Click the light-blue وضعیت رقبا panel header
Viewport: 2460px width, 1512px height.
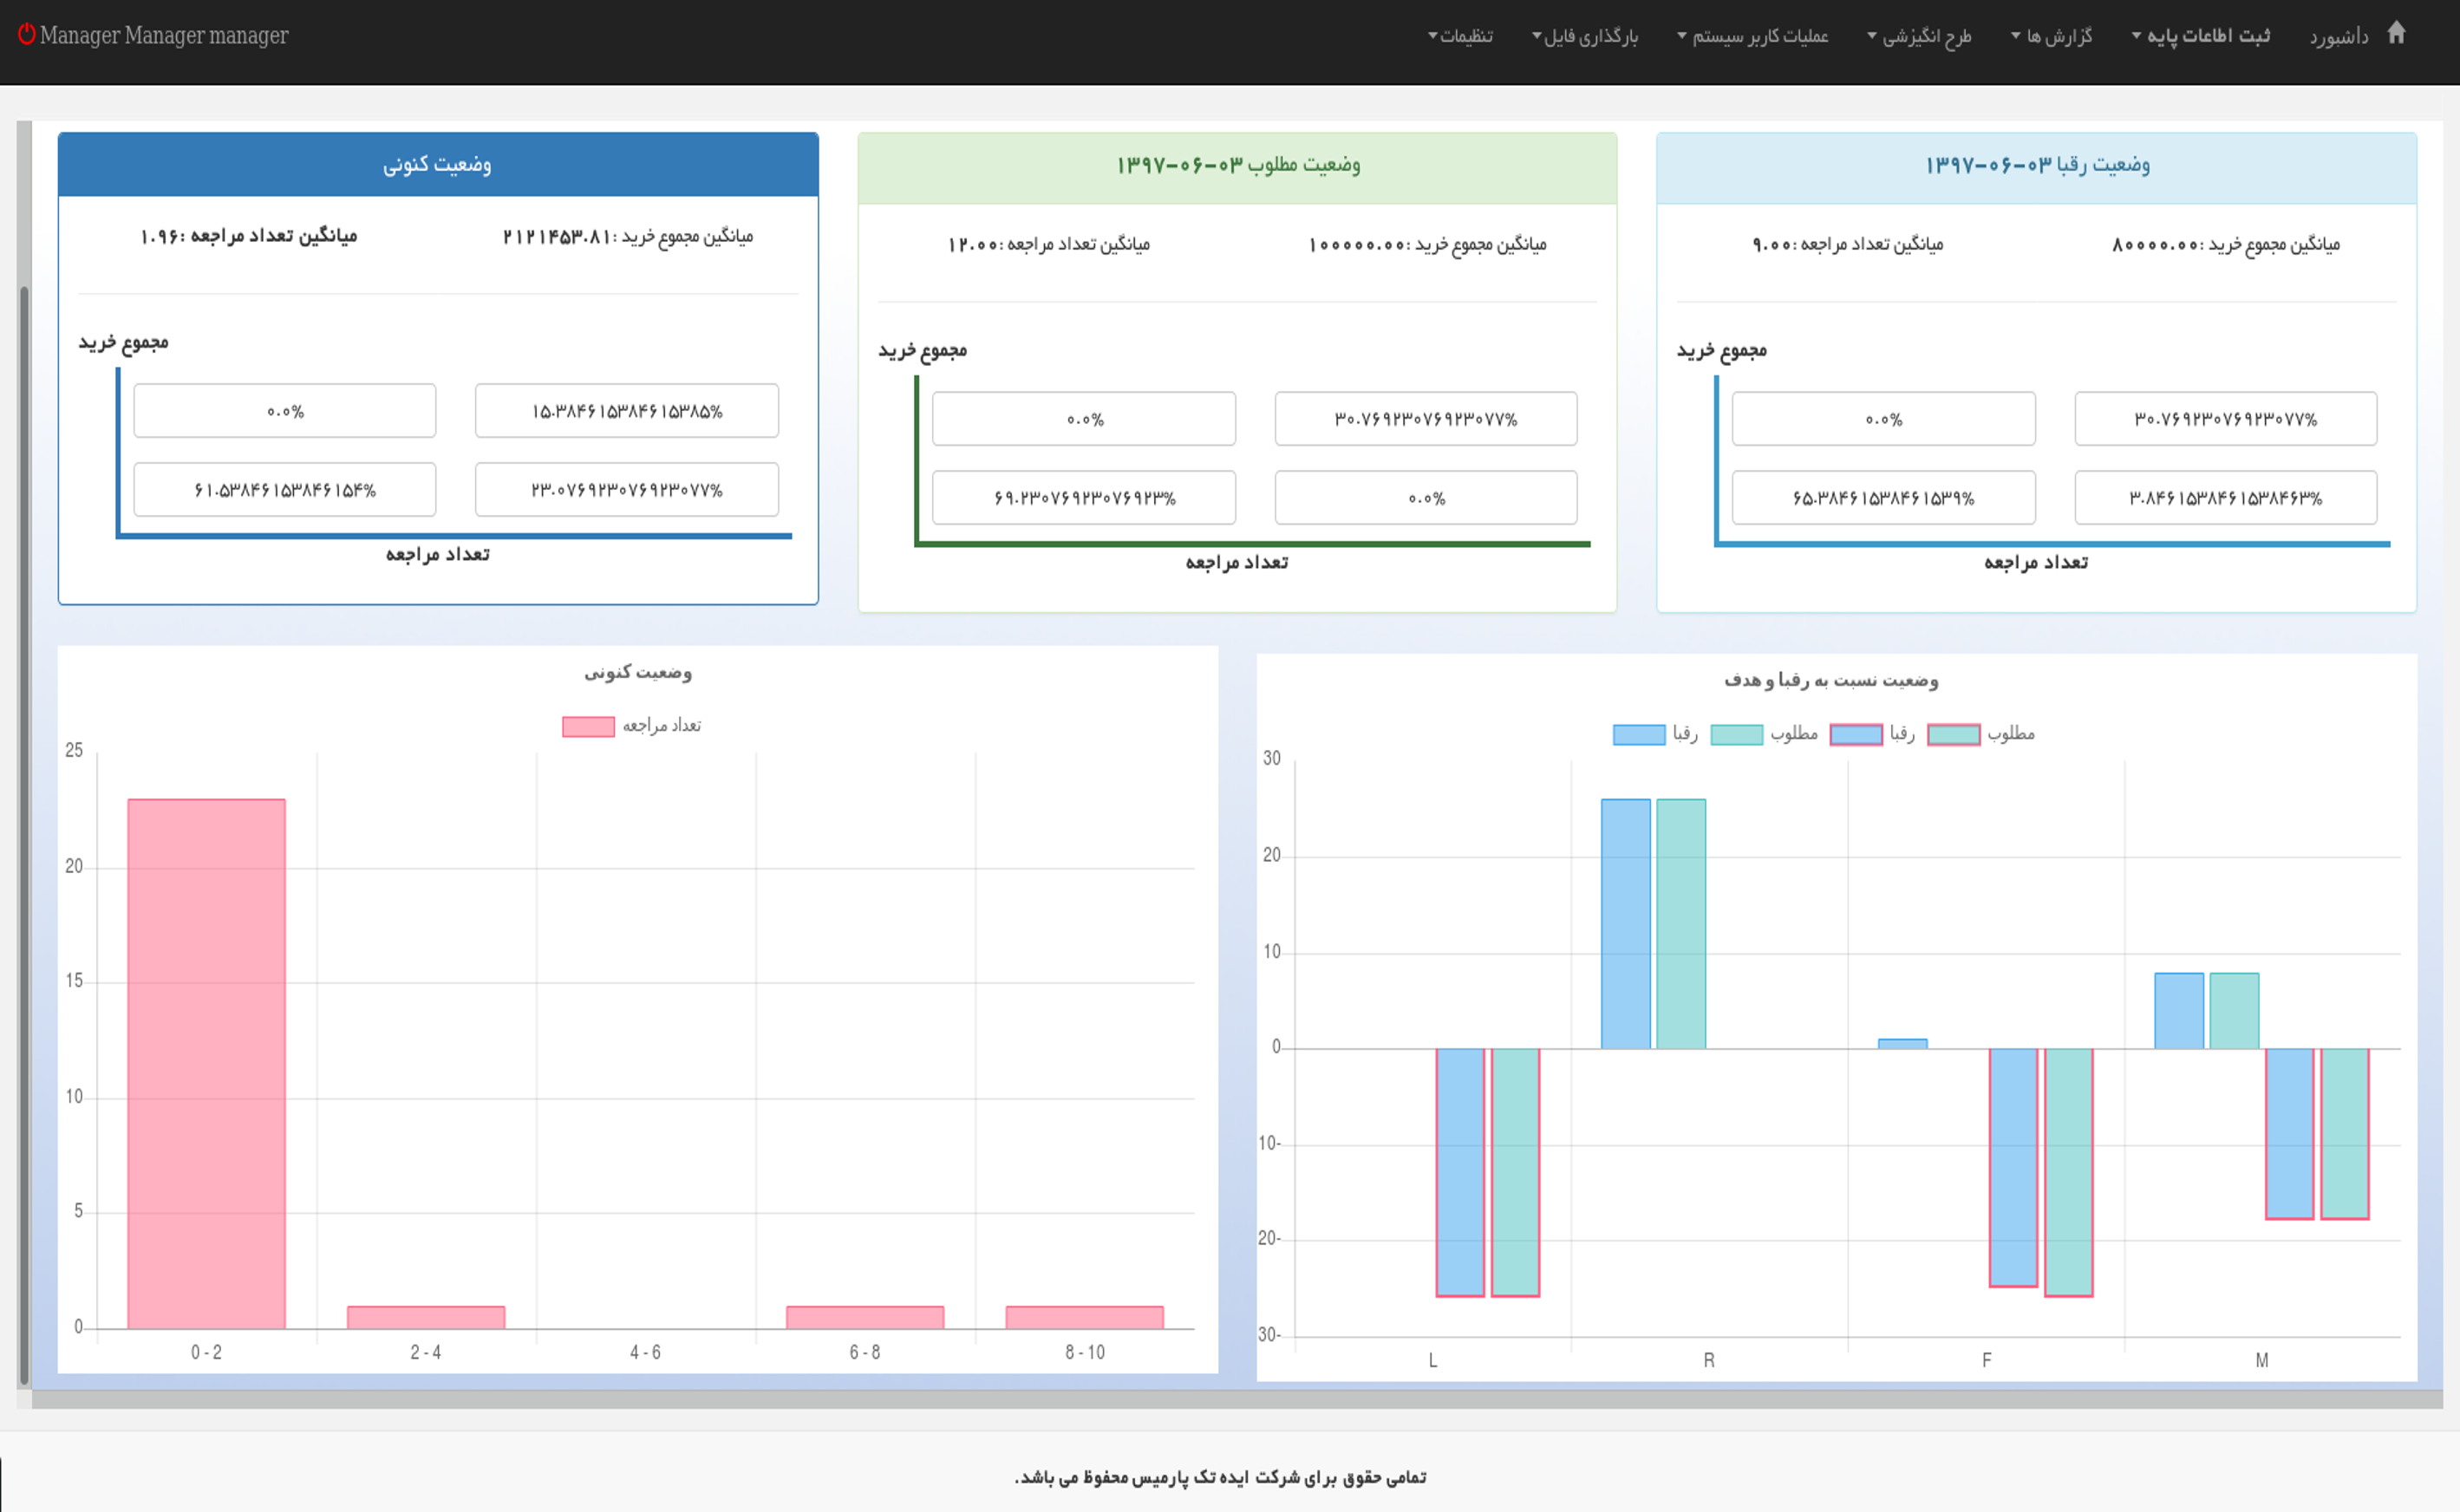2036,168
